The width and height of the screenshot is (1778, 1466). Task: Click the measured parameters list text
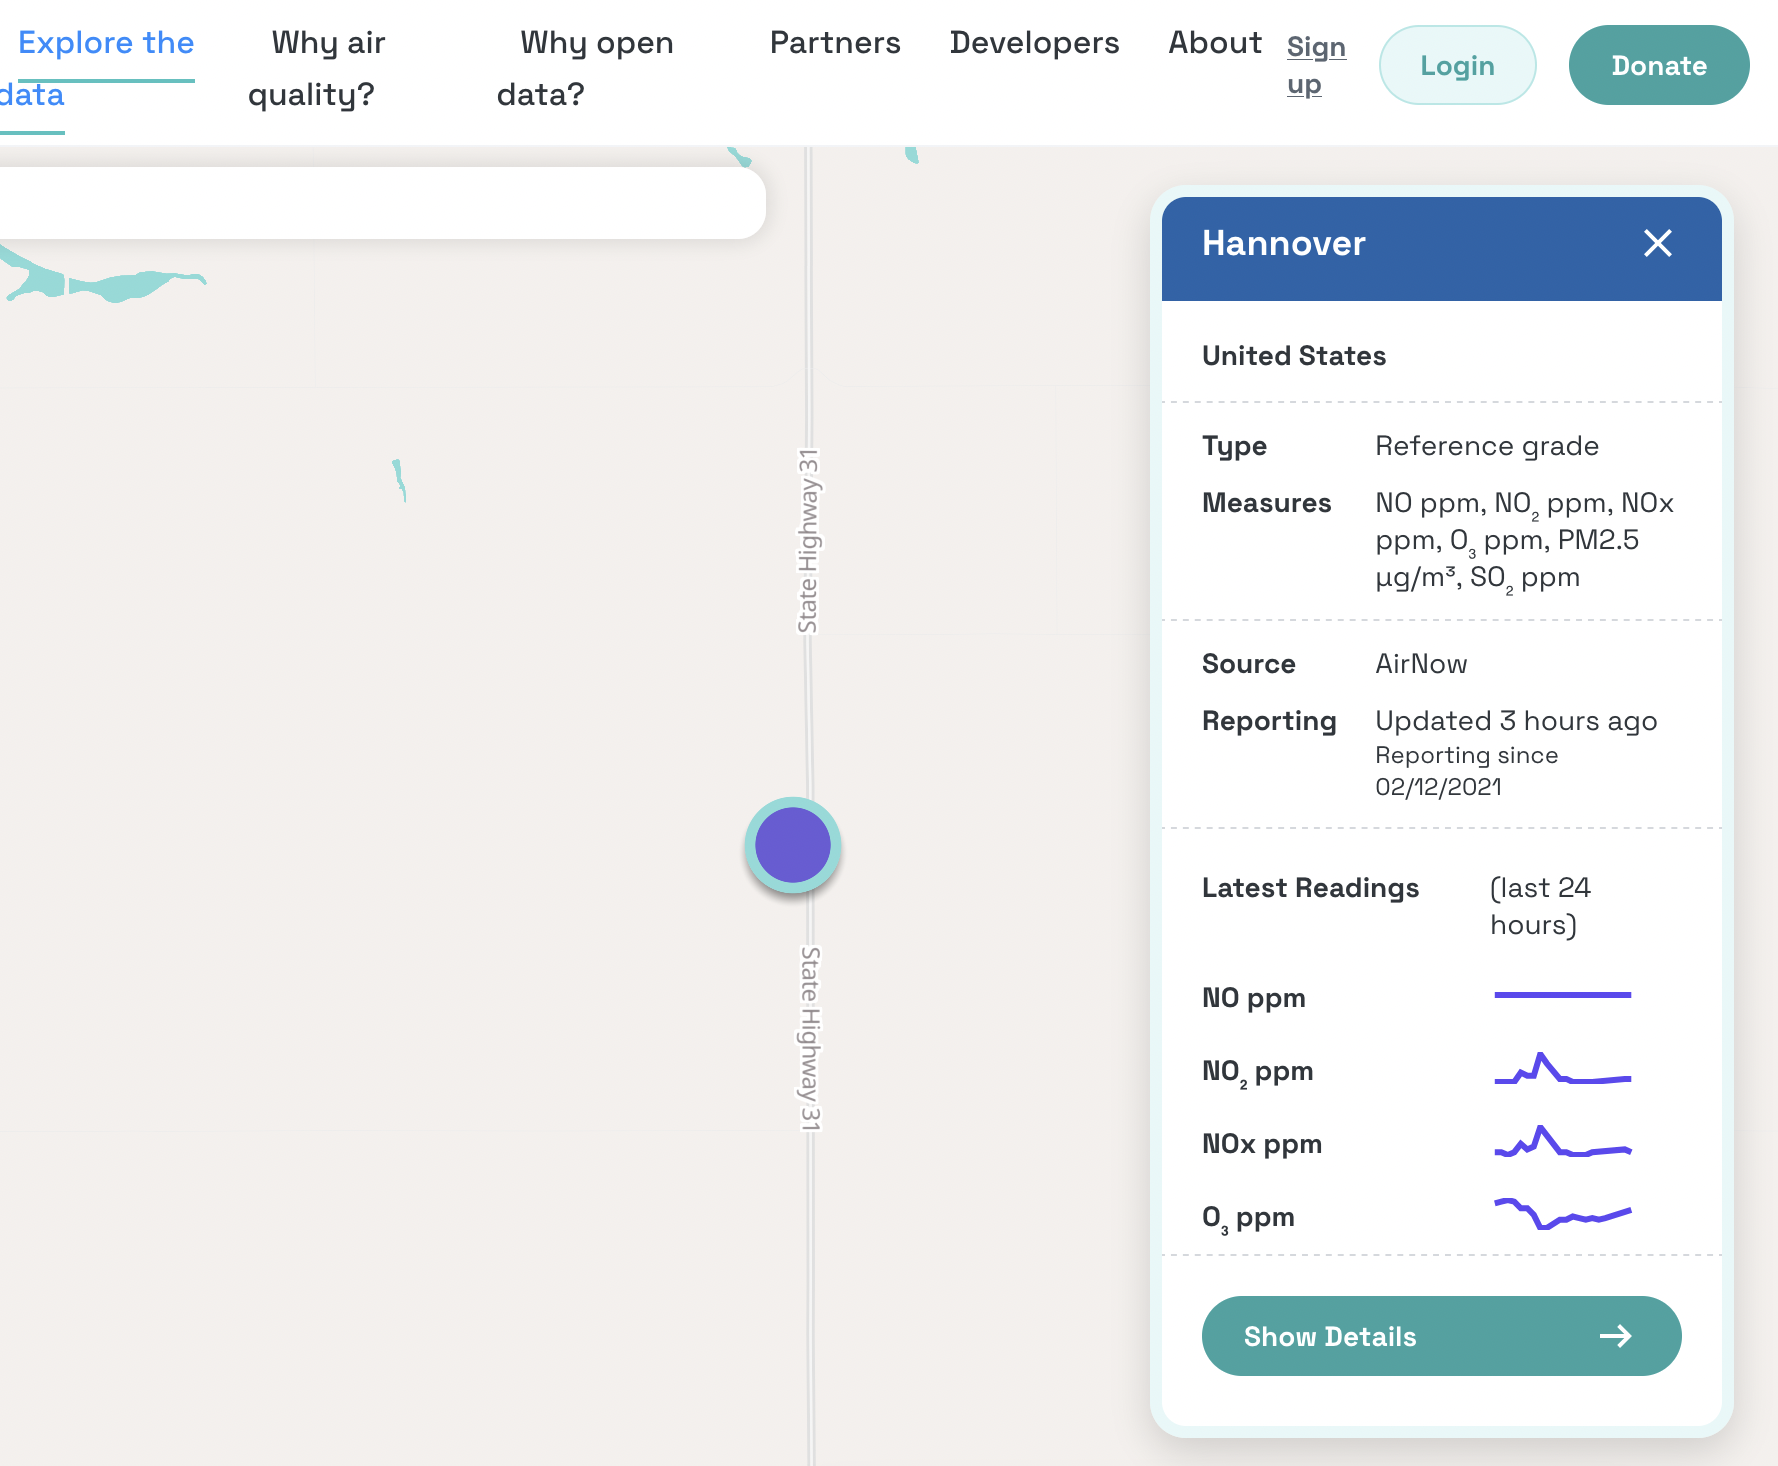pos(1524,540)
